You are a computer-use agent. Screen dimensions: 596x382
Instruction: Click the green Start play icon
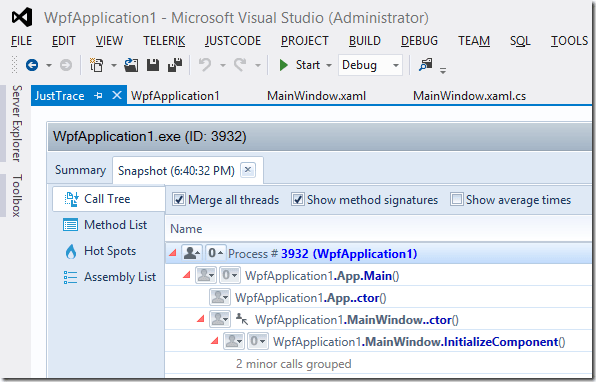point(284,65)
